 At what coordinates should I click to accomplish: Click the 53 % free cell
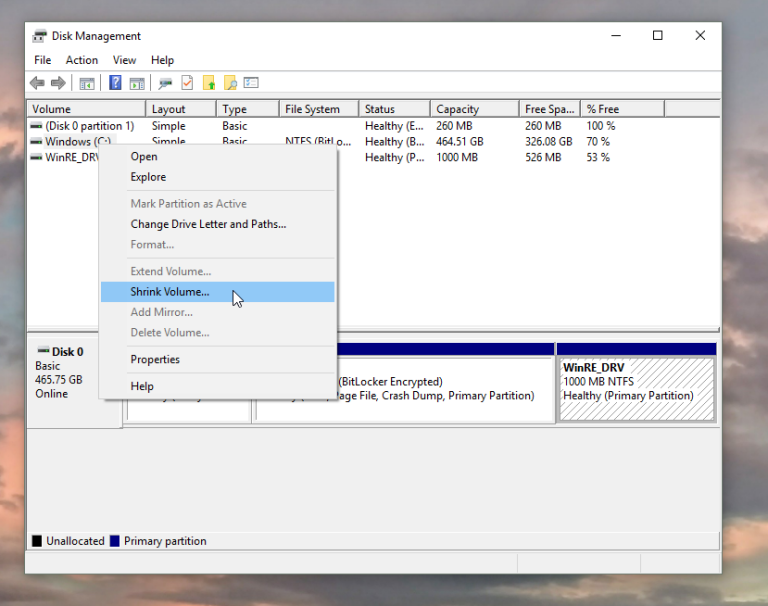pos(598,158)
